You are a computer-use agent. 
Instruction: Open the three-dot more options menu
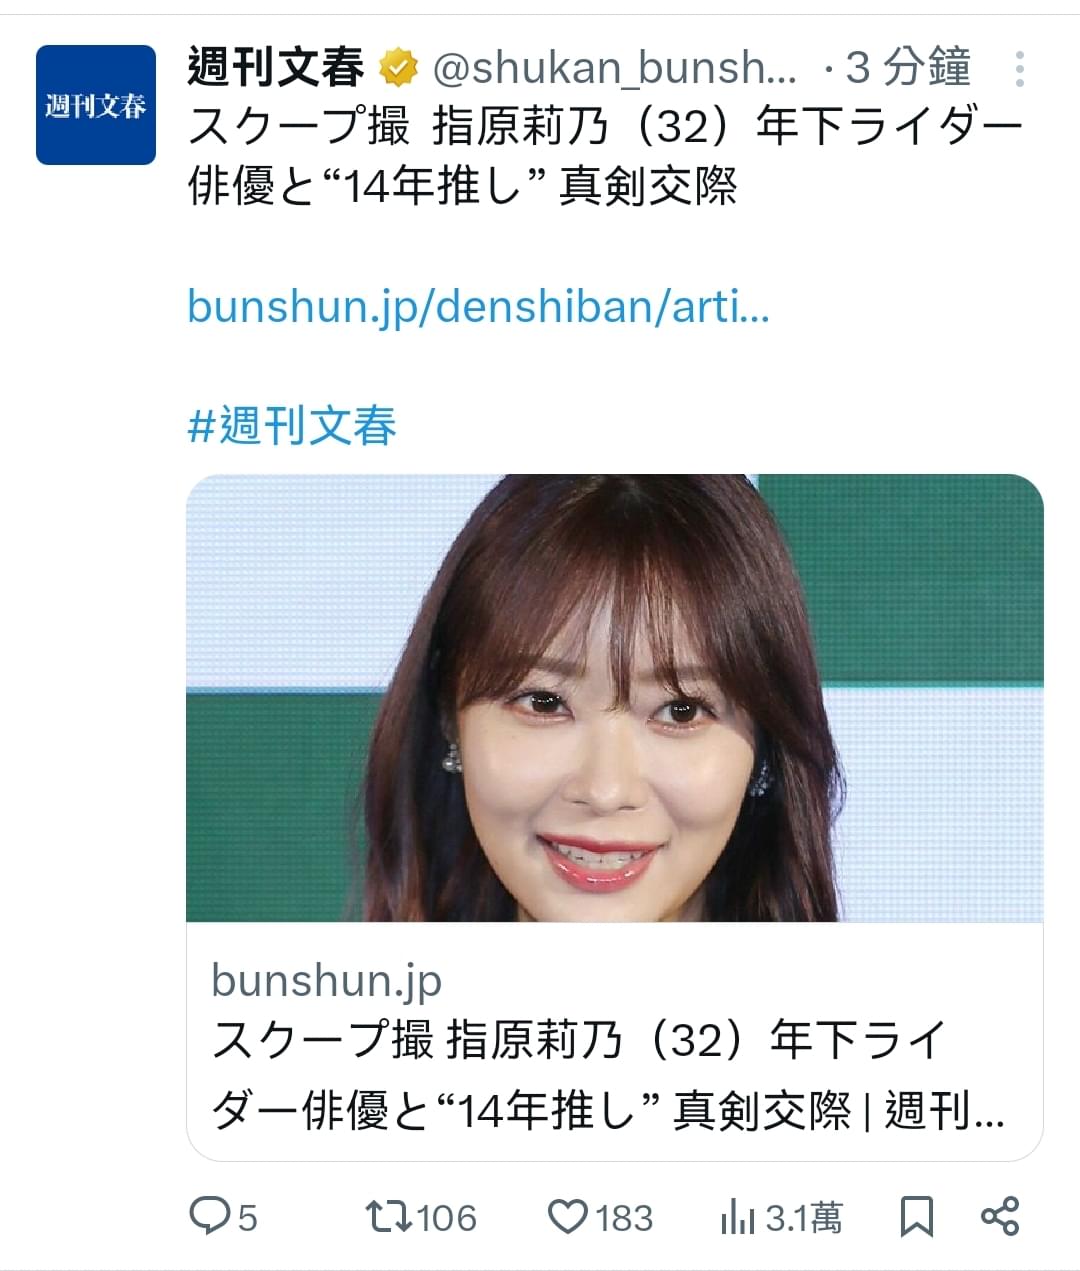click(x=1019, y=69)
